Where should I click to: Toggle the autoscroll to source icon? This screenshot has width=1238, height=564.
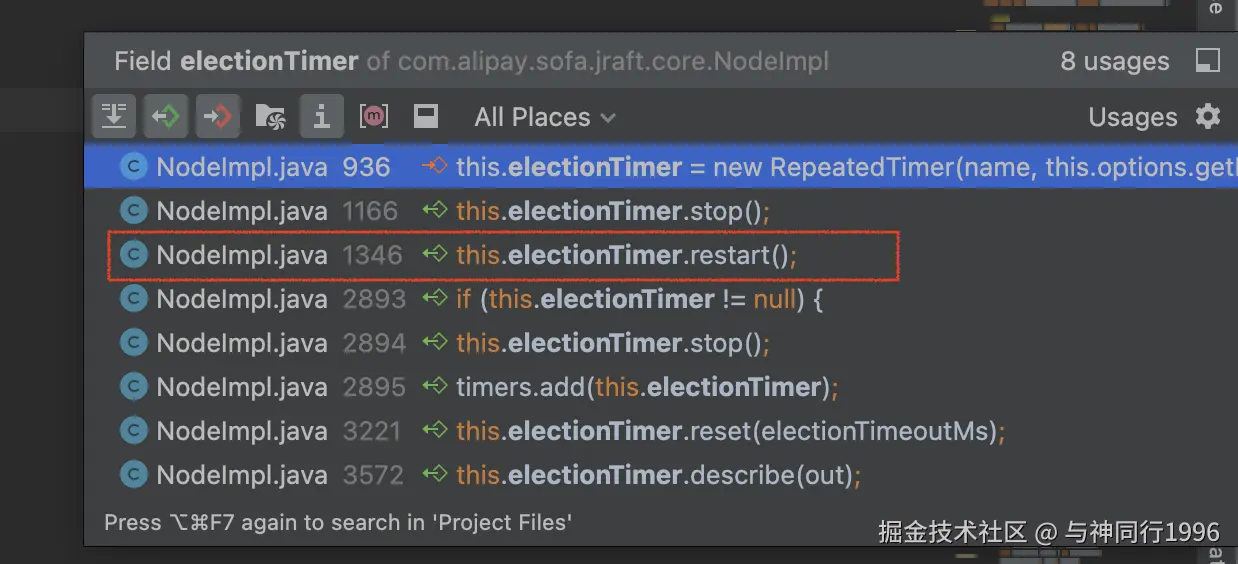(x=114, y=117)
